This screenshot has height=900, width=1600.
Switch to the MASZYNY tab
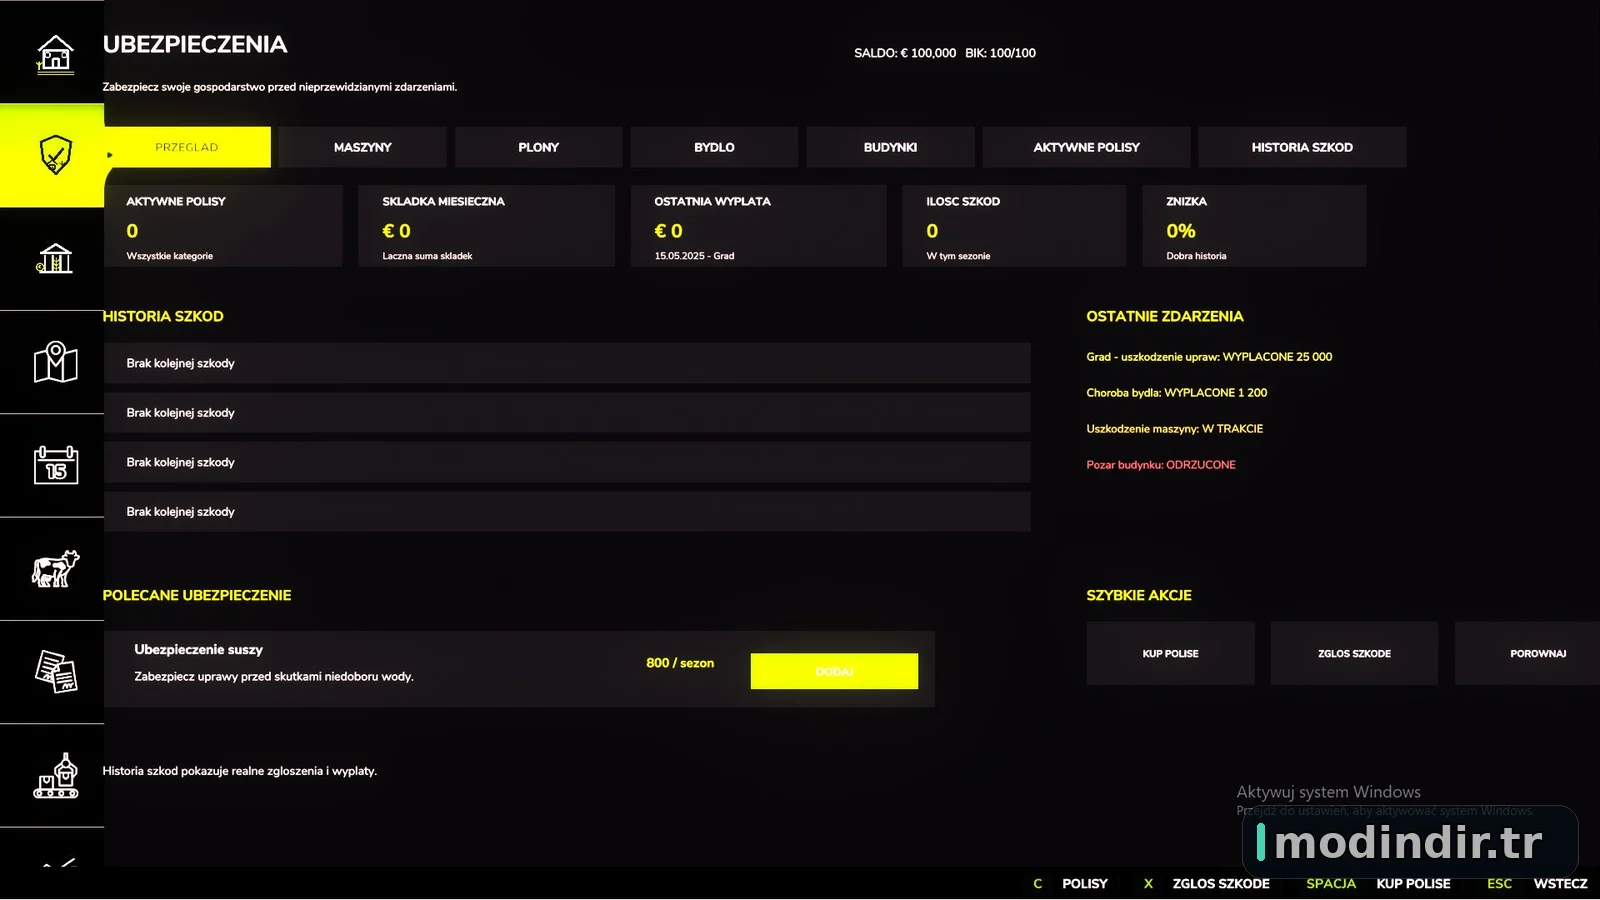(363, 147)
